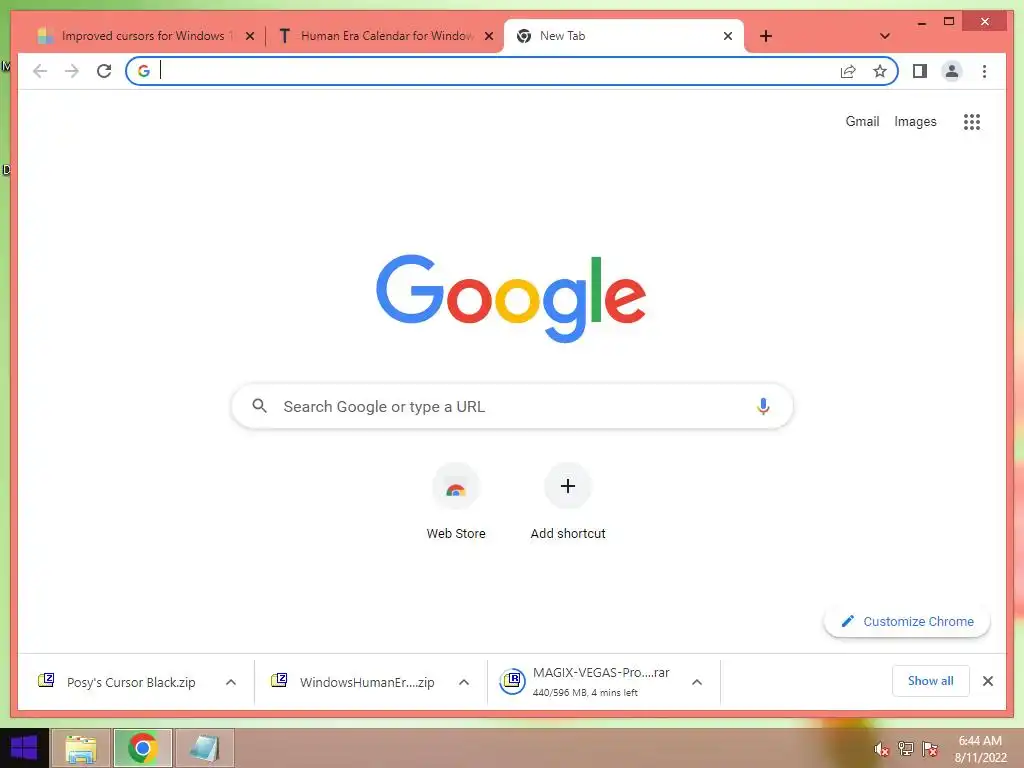The height and width of the screenshot is (768, 1024).
Task: Close the Human Era Calendar tab
Action: 488,36
